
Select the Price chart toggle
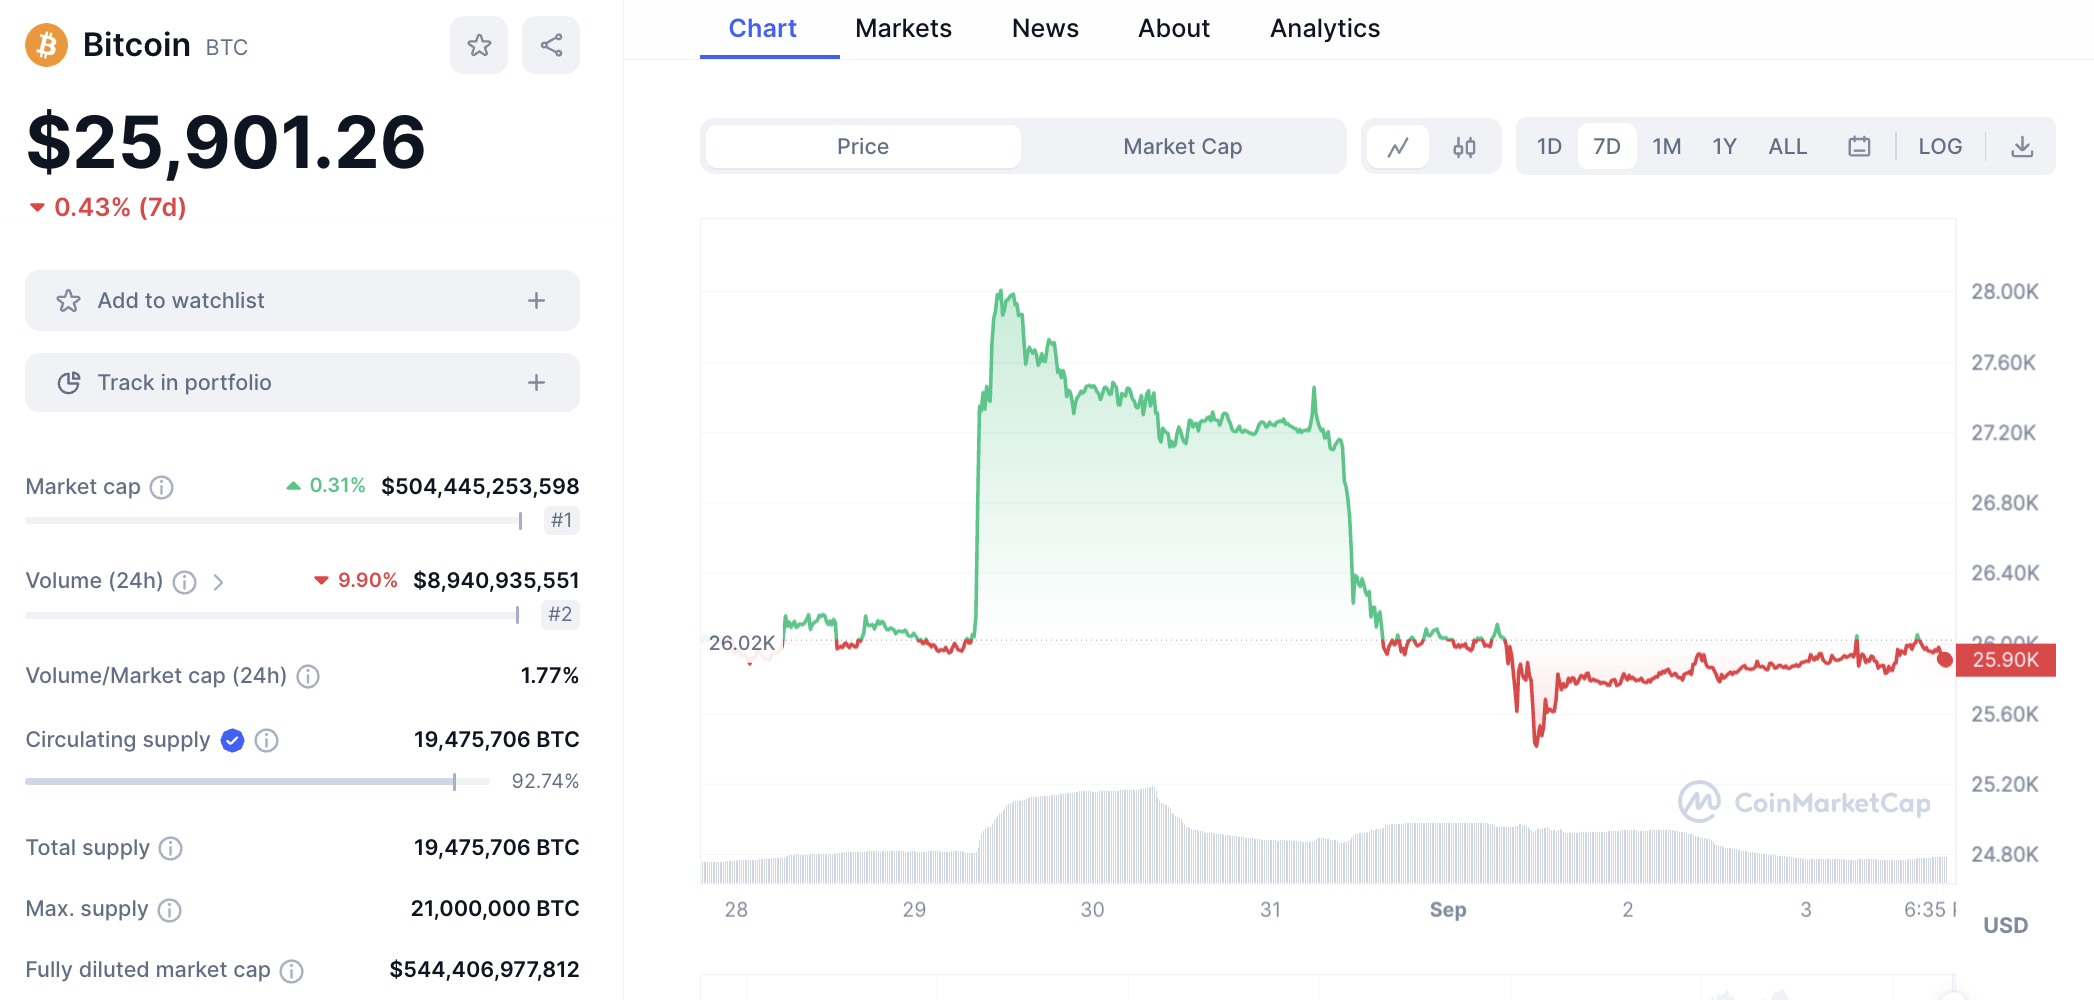(862, 147)
